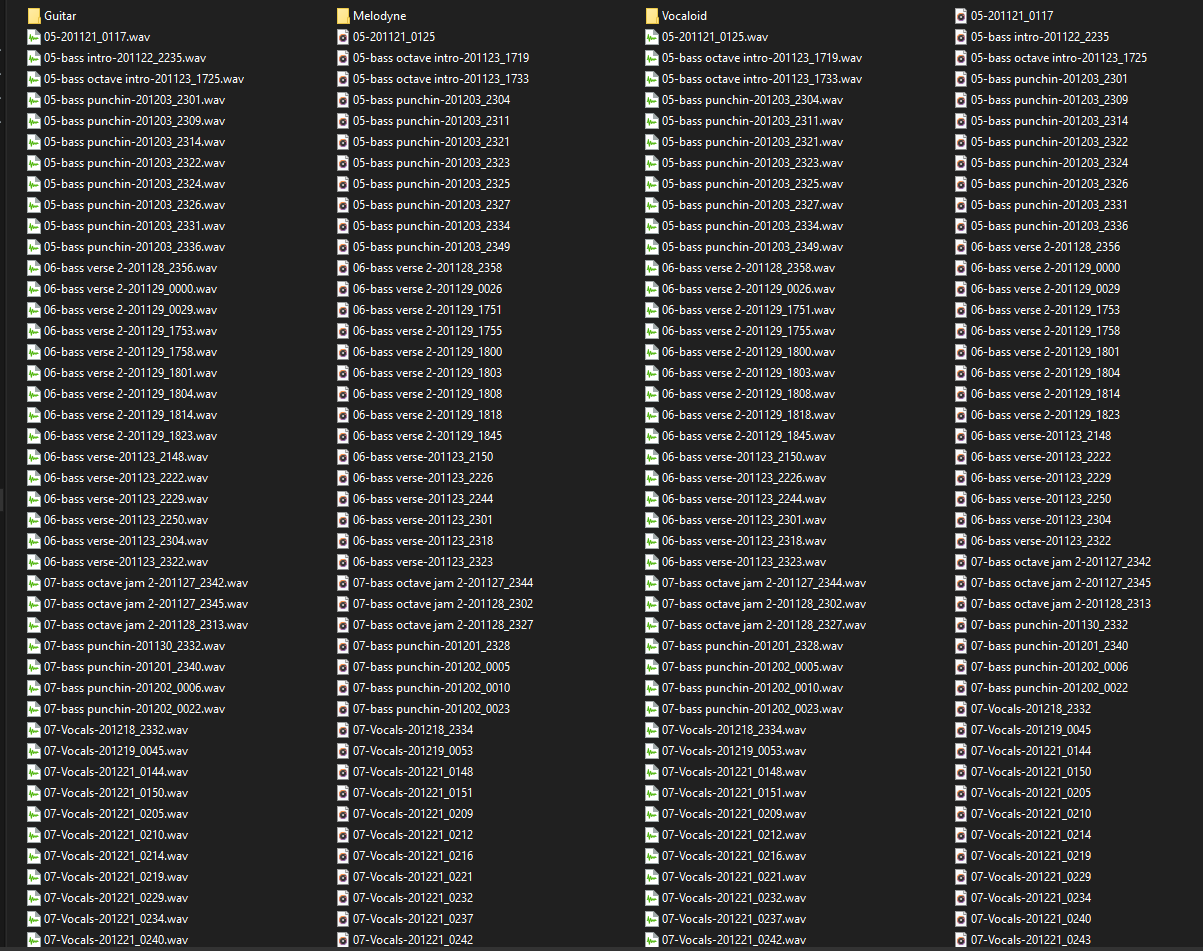
Task: Click the audio icon of 05-bass intro-201122_2235.wav
Action: click(34, 58)
